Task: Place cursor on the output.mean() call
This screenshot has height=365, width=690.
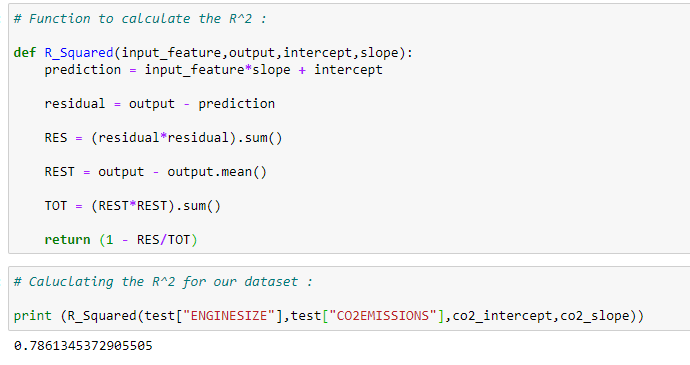Action: coord(217,172)
